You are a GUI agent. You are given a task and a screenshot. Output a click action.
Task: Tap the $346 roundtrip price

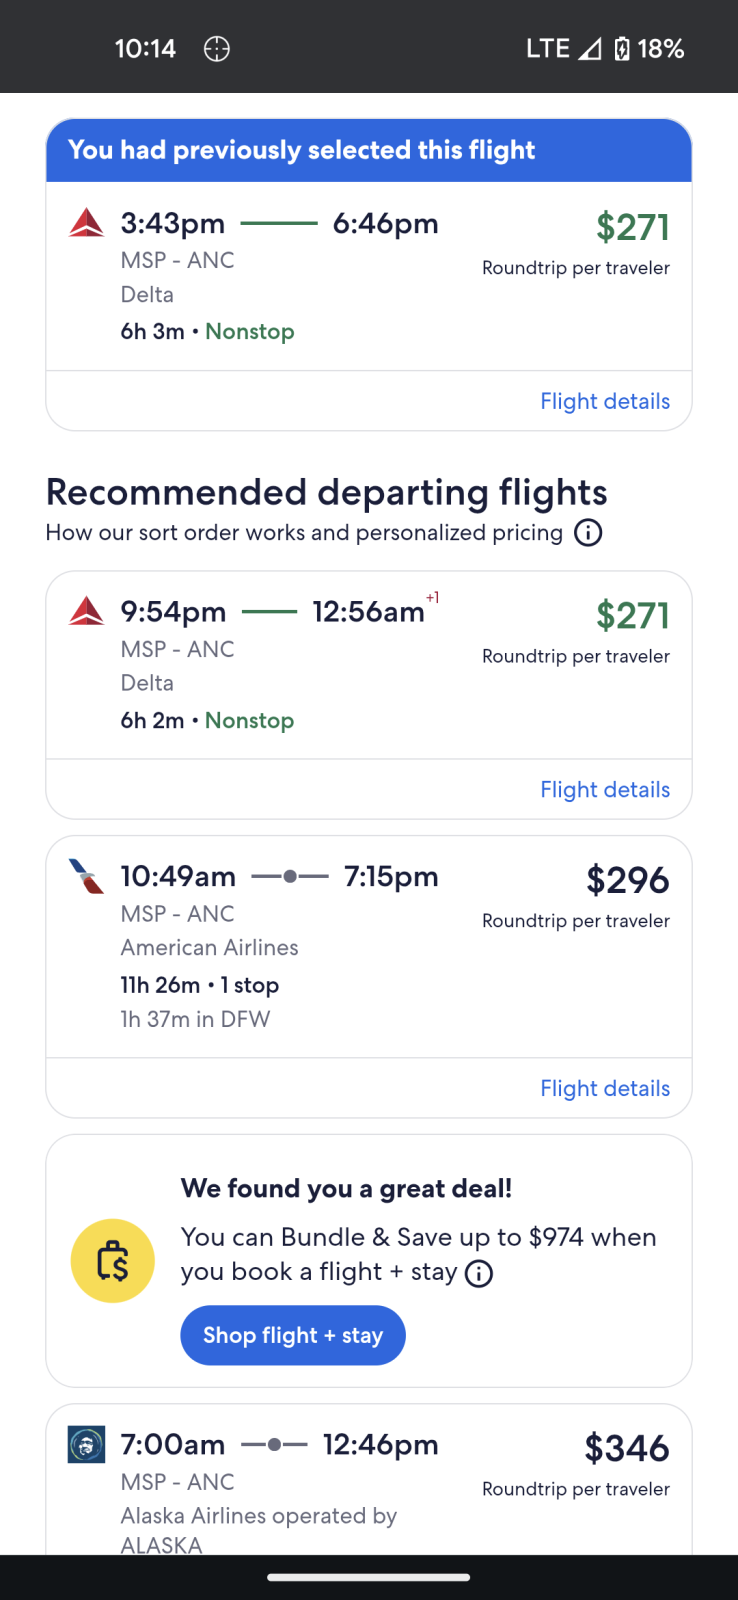627,1449
